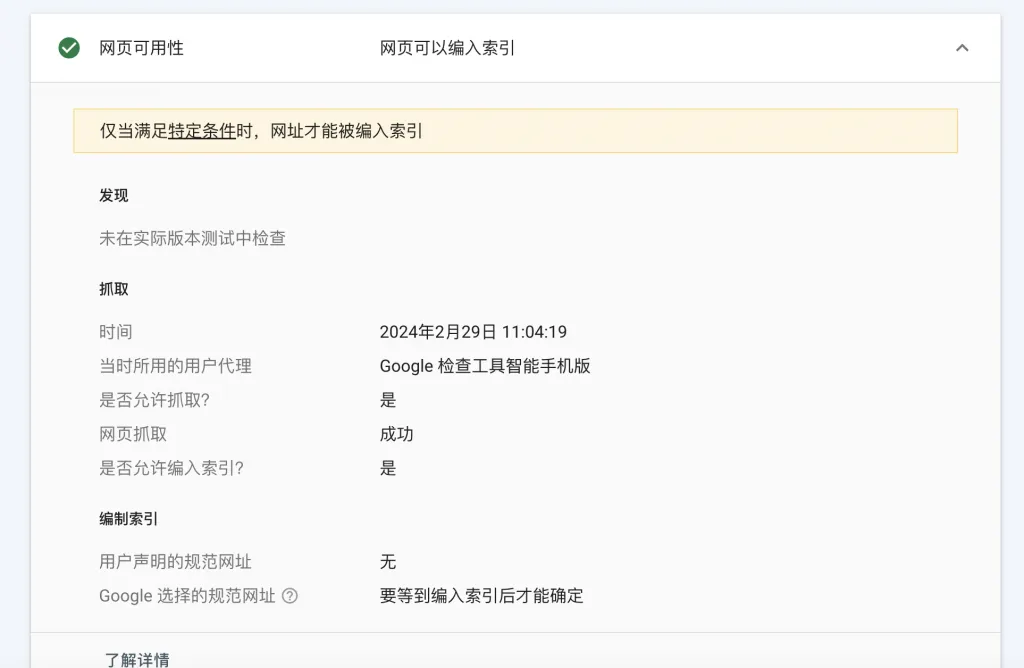
Task: Click the 网页可以编入索引 status text
Action: coord(447,48)
